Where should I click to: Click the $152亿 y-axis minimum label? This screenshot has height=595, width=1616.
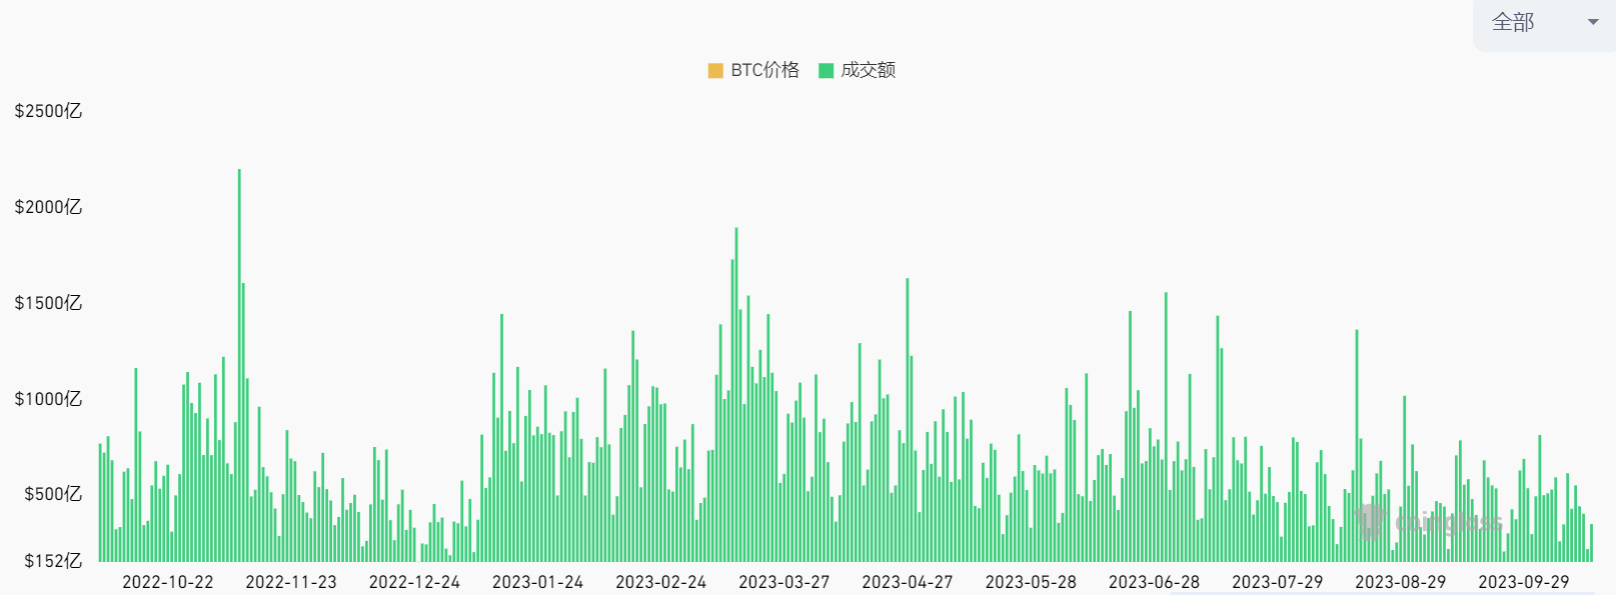pyautogui.click(x=53, y=561)
